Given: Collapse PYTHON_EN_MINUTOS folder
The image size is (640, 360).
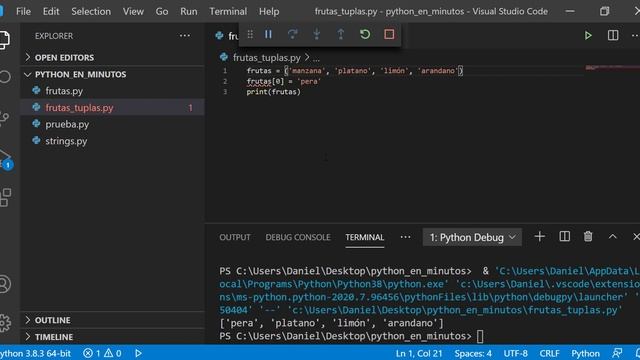Looking at the screenshot, I should (112, 74).
